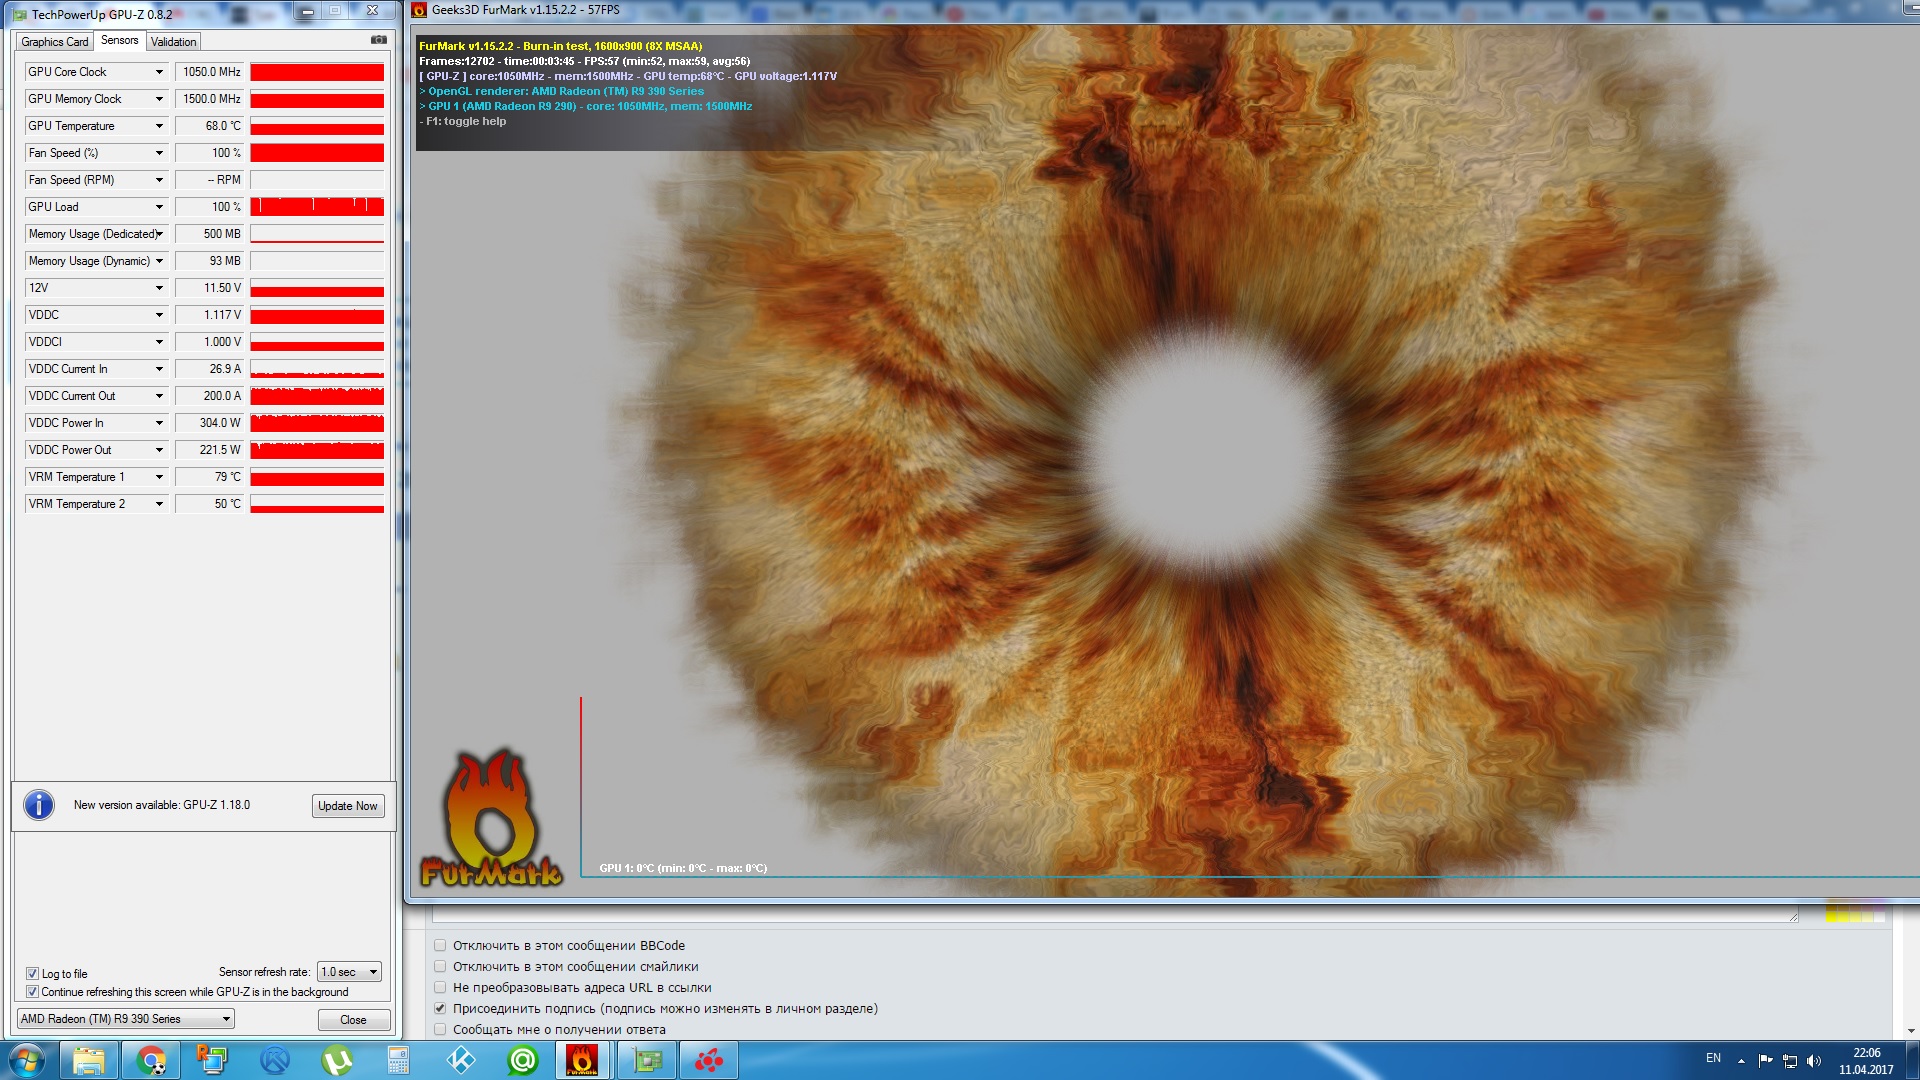Open the Sensor refresh rate dropdown

pyautogui.click(x=349, y=972)
